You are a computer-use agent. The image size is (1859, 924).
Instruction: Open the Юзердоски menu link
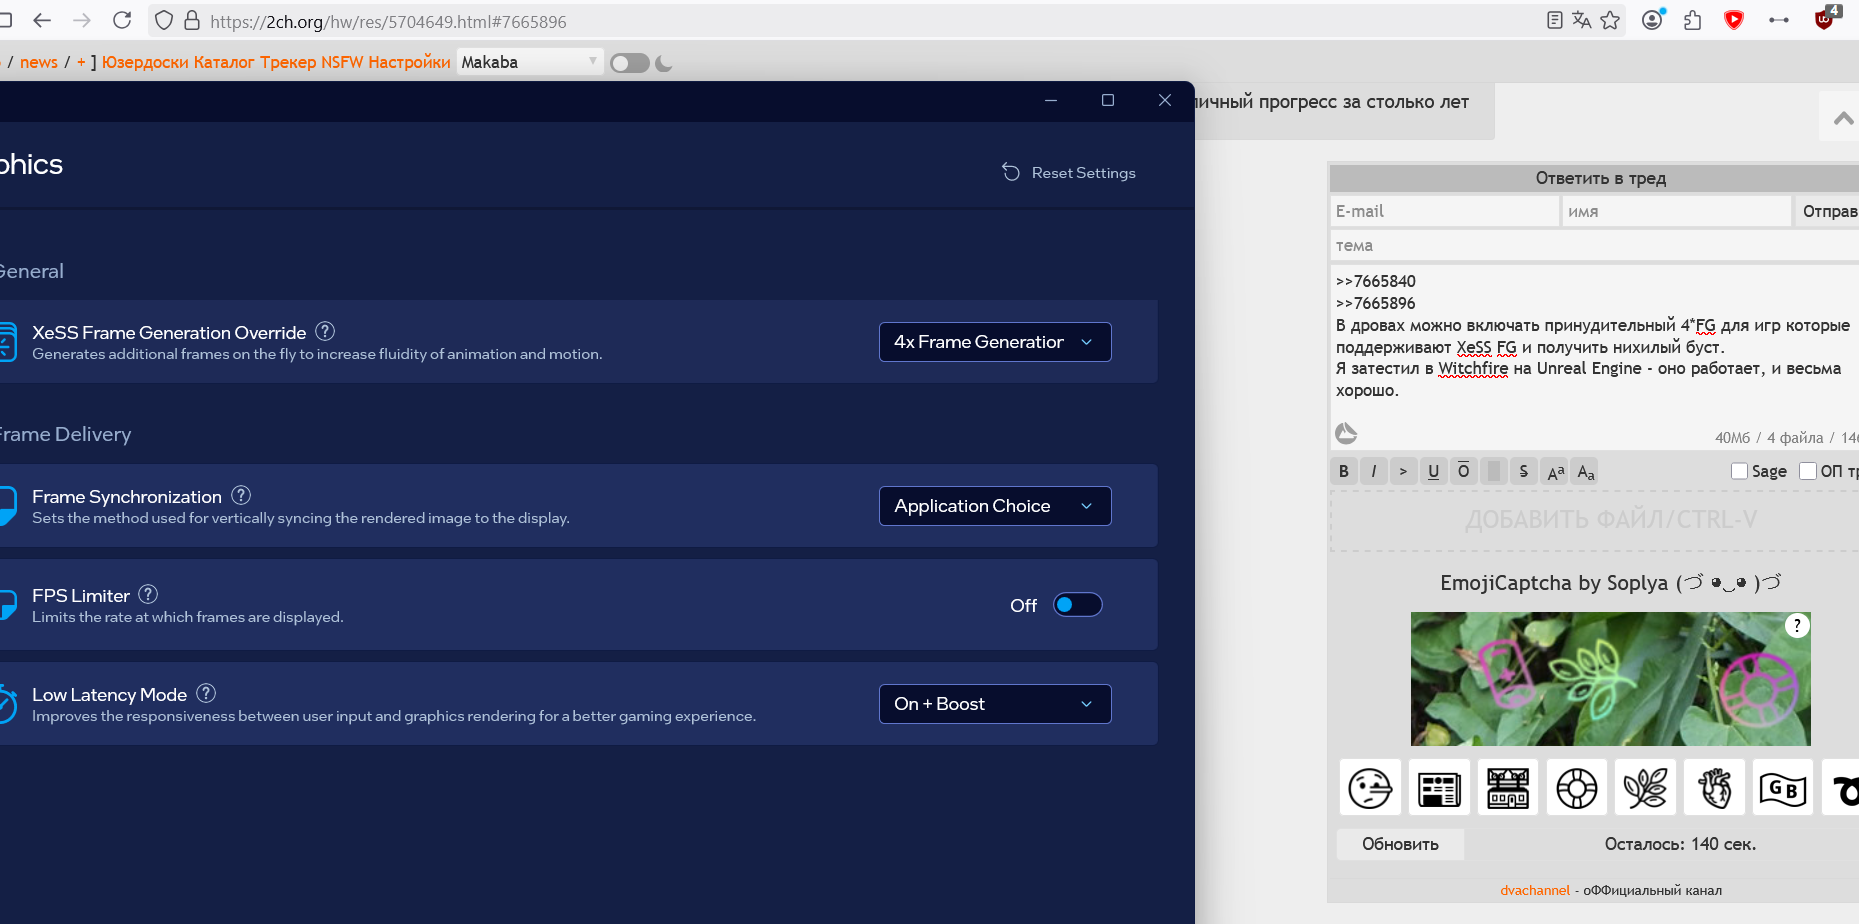point(145,62)
